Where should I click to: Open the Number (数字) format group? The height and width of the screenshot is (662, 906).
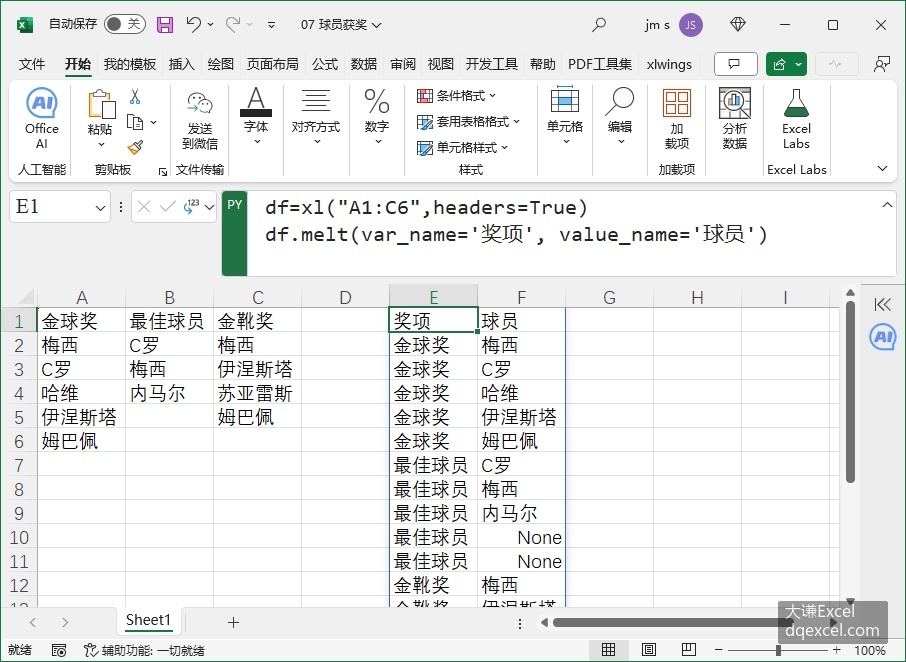coord(377,116)
